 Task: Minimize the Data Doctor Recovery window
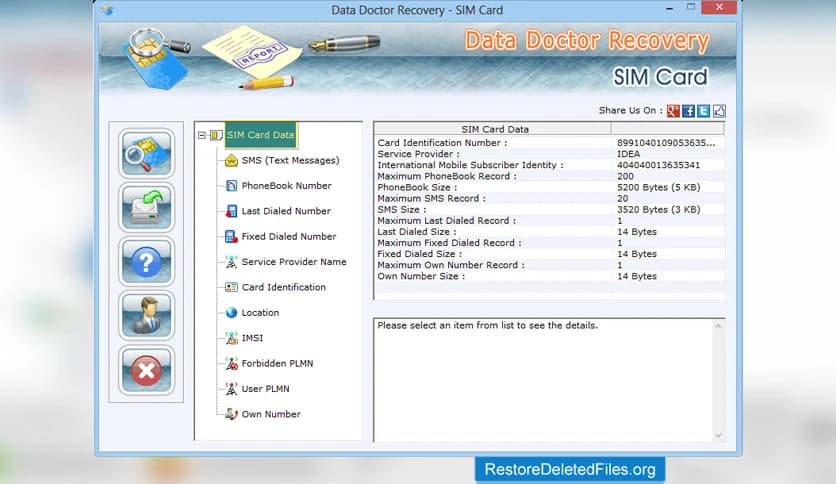(669, 9)
